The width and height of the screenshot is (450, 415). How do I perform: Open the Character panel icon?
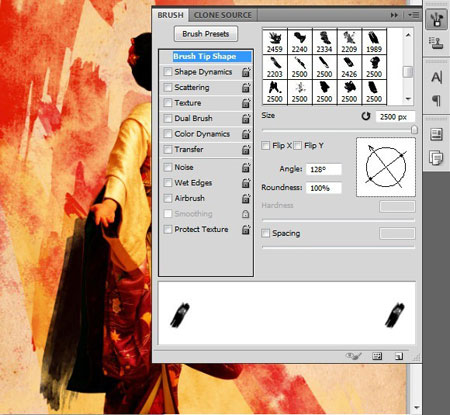(436, 78)
